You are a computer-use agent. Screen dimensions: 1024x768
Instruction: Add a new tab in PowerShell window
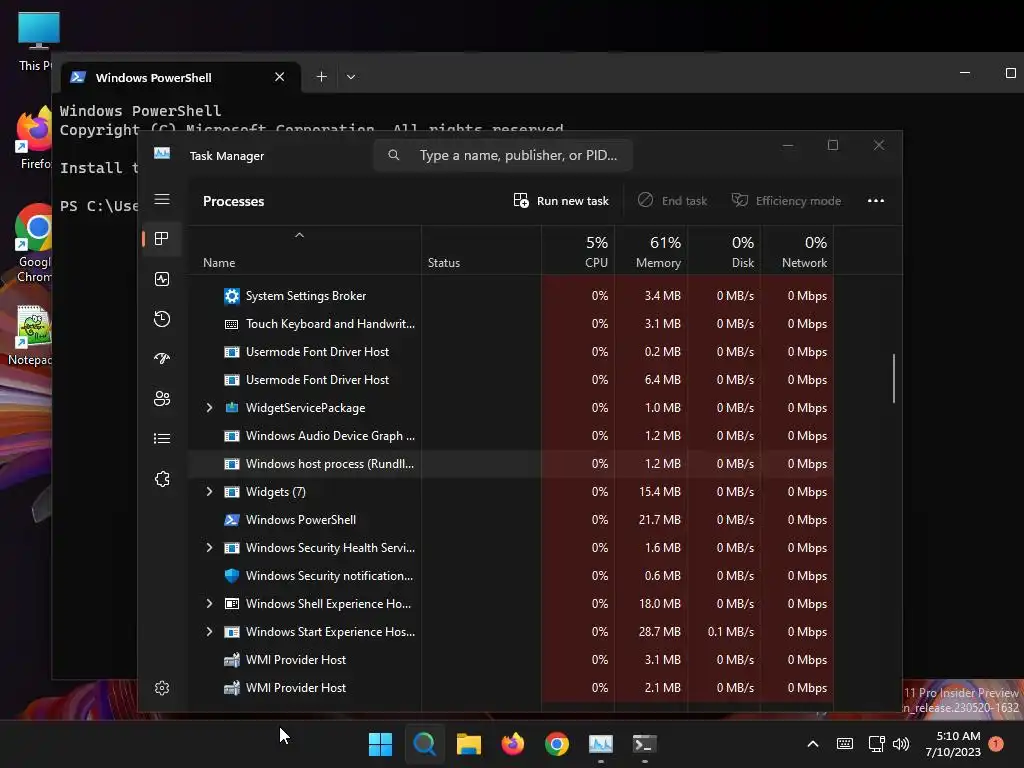[x=321, y=77]
